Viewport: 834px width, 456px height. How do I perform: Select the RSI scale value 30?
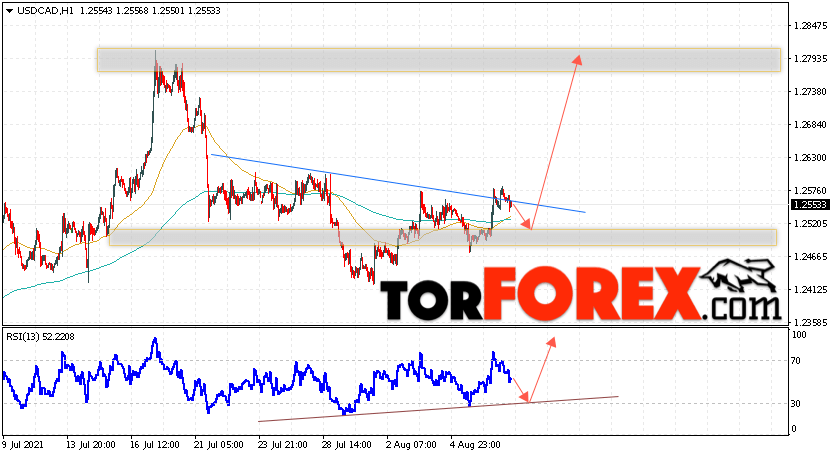tap(796, 404)
